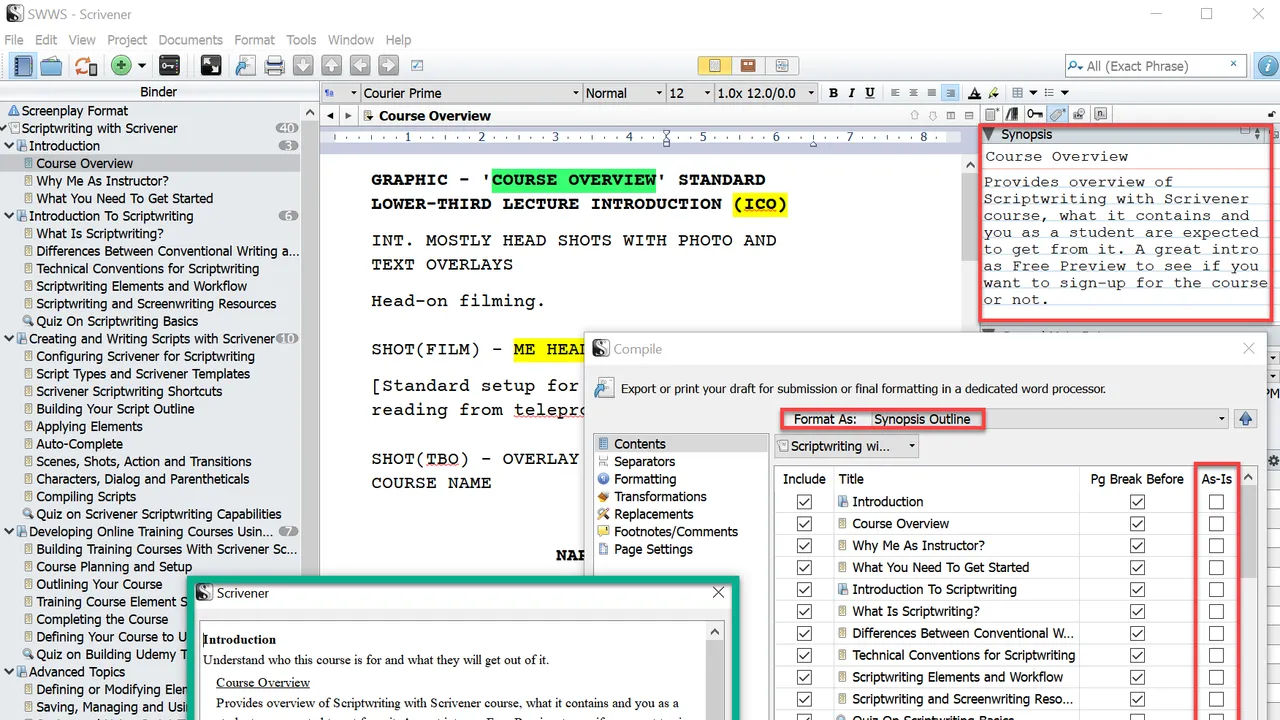
Task: Uncheck Include for Introduction row
Action: click(804, 501)
